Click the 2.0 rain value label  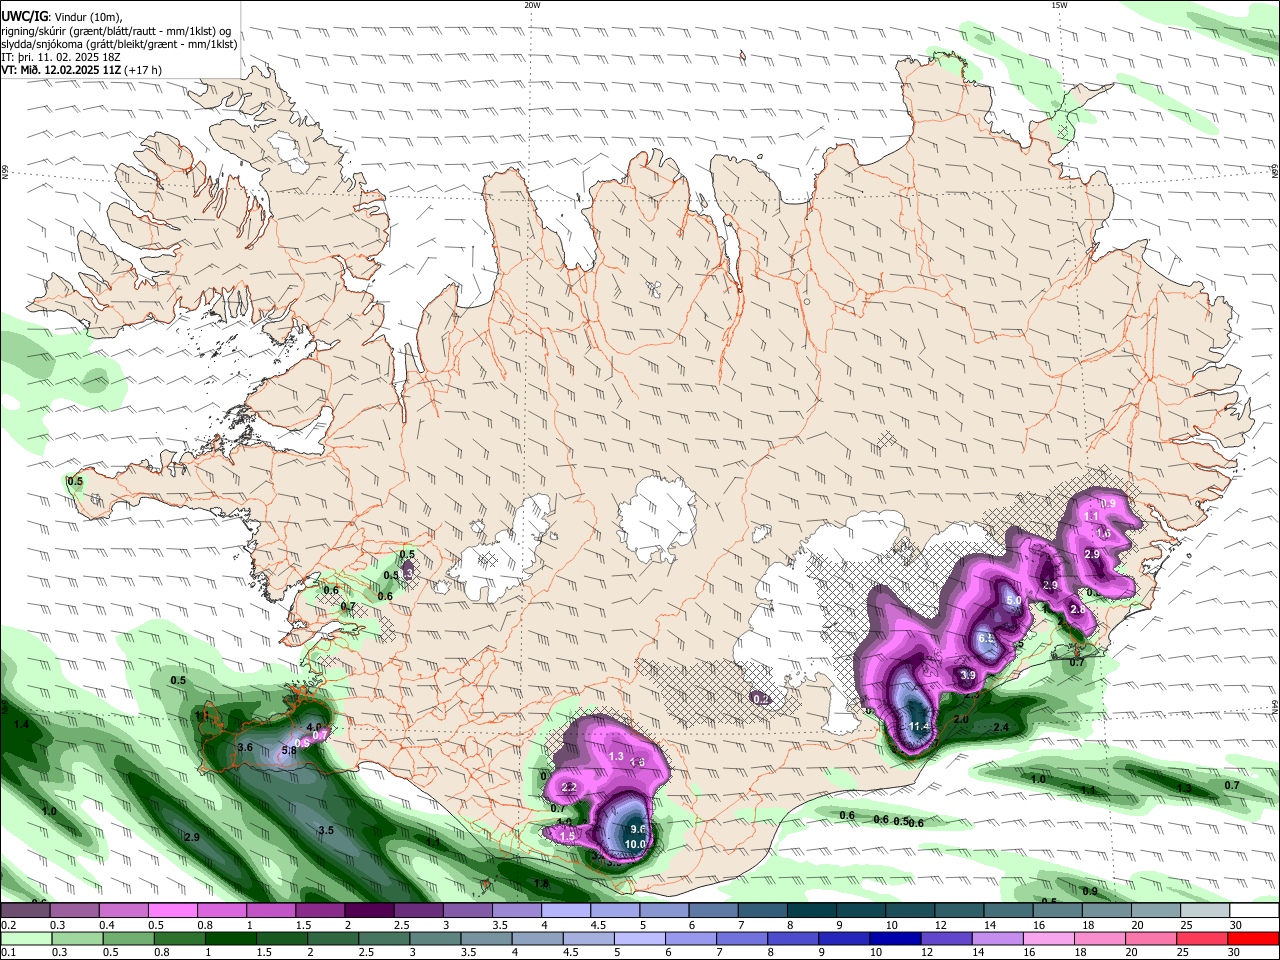[962, 719]
